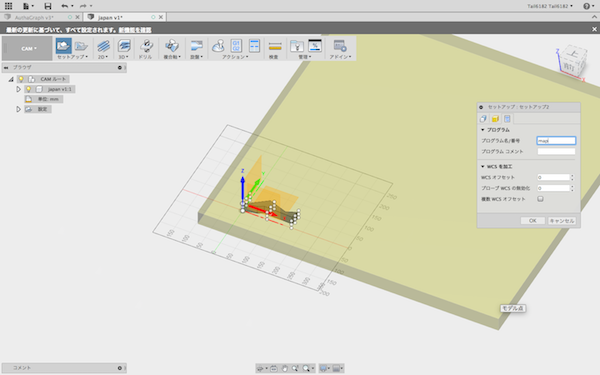Collapse the ブラウザ panel
The width and height of the screenshot is (600, 375).
pos(6,67)
